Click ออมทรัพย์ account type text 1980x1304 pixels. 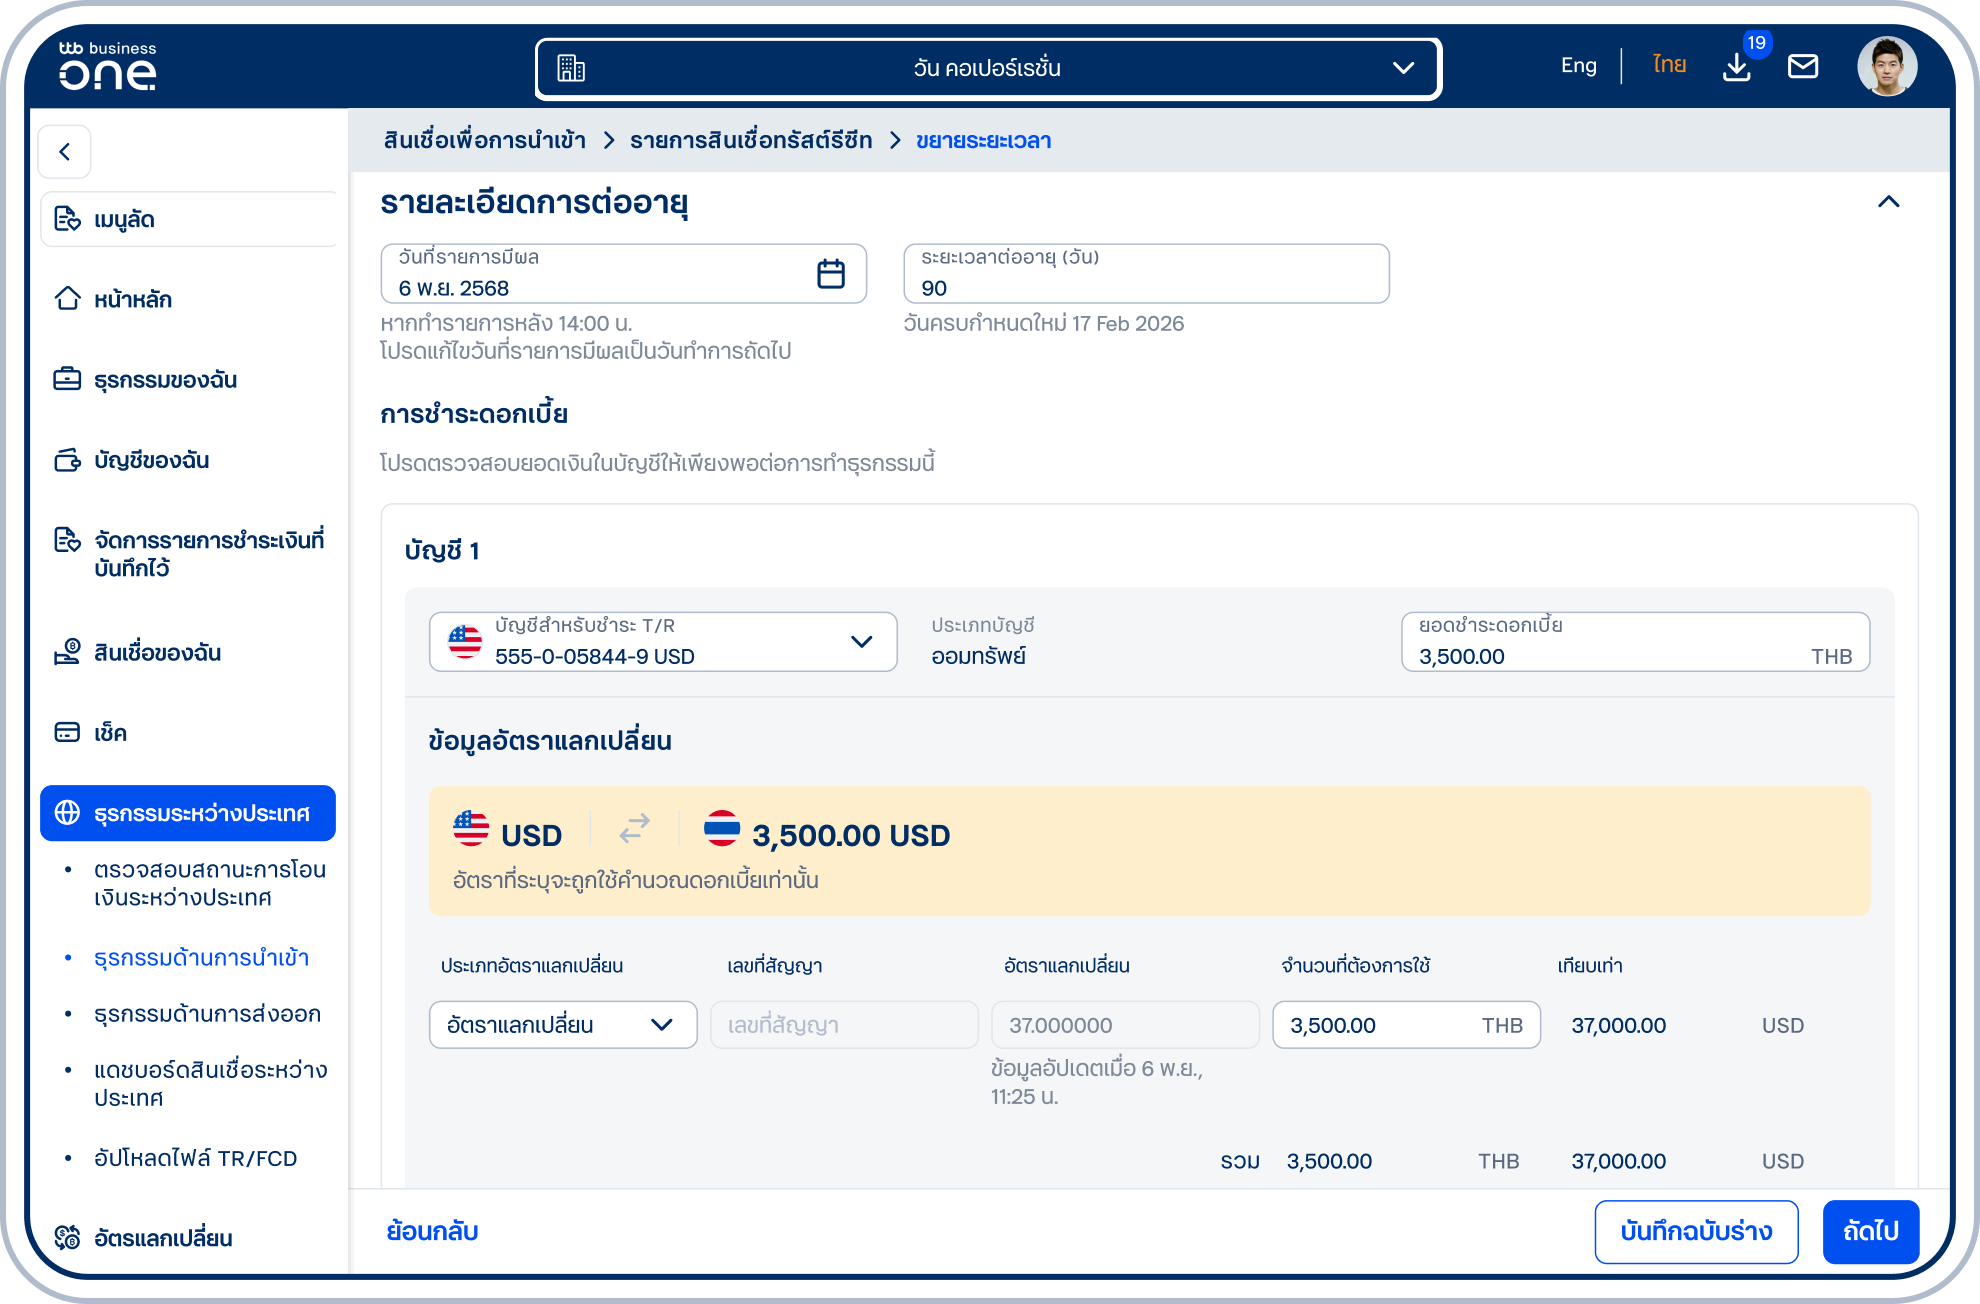[x=978, y=656]
